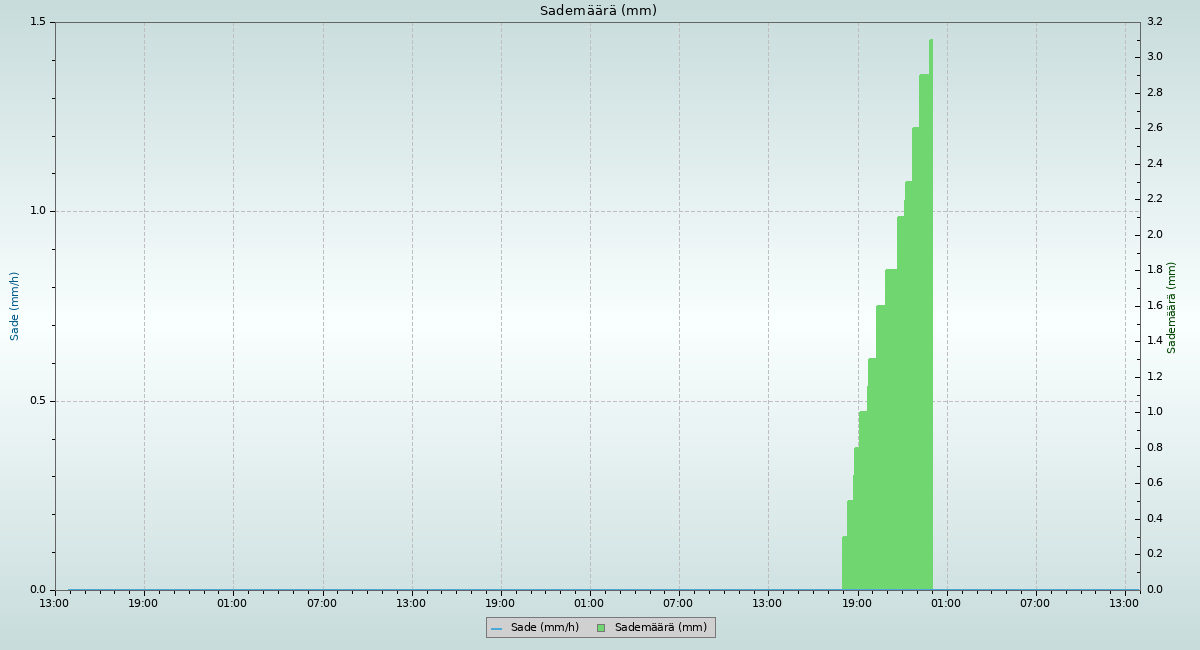This screenshot has width=1200, height=650.
Task: Click the shortest green bar at the rain start
Action: [844, 562]
